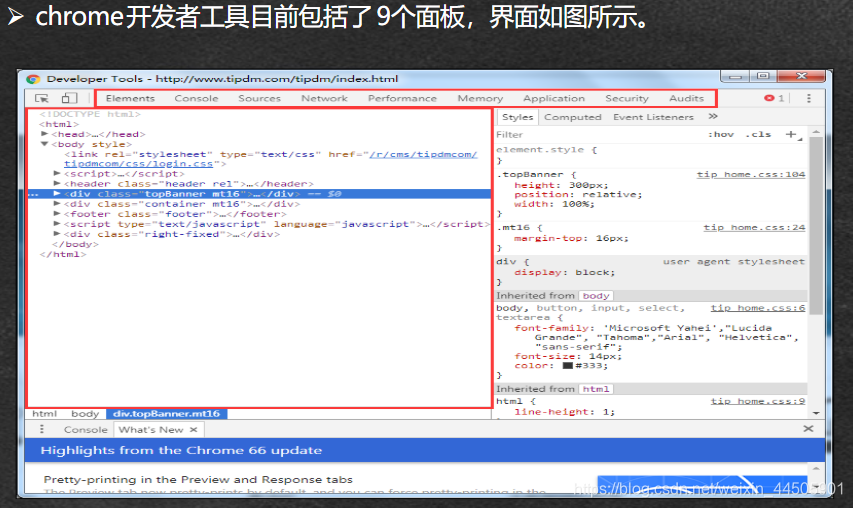Click the display: block declaration
853x508 pixels.
565,272
